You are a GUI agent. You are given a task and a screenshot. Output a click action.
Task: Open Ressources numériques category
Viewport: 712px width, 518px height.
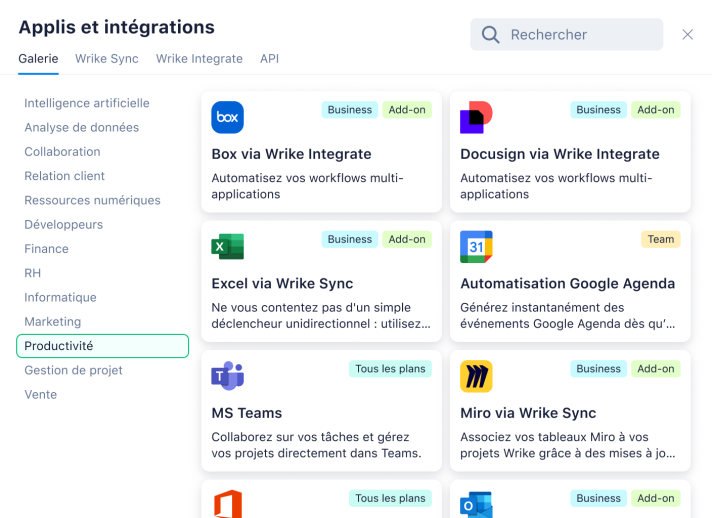[x=92, y=200]
